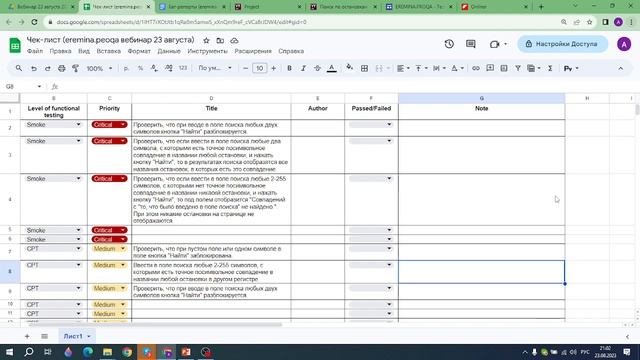Open the zoom 100% dropdown
This screenshot has width=640, height=360.
pyautogui.click(x=99, y=69)
